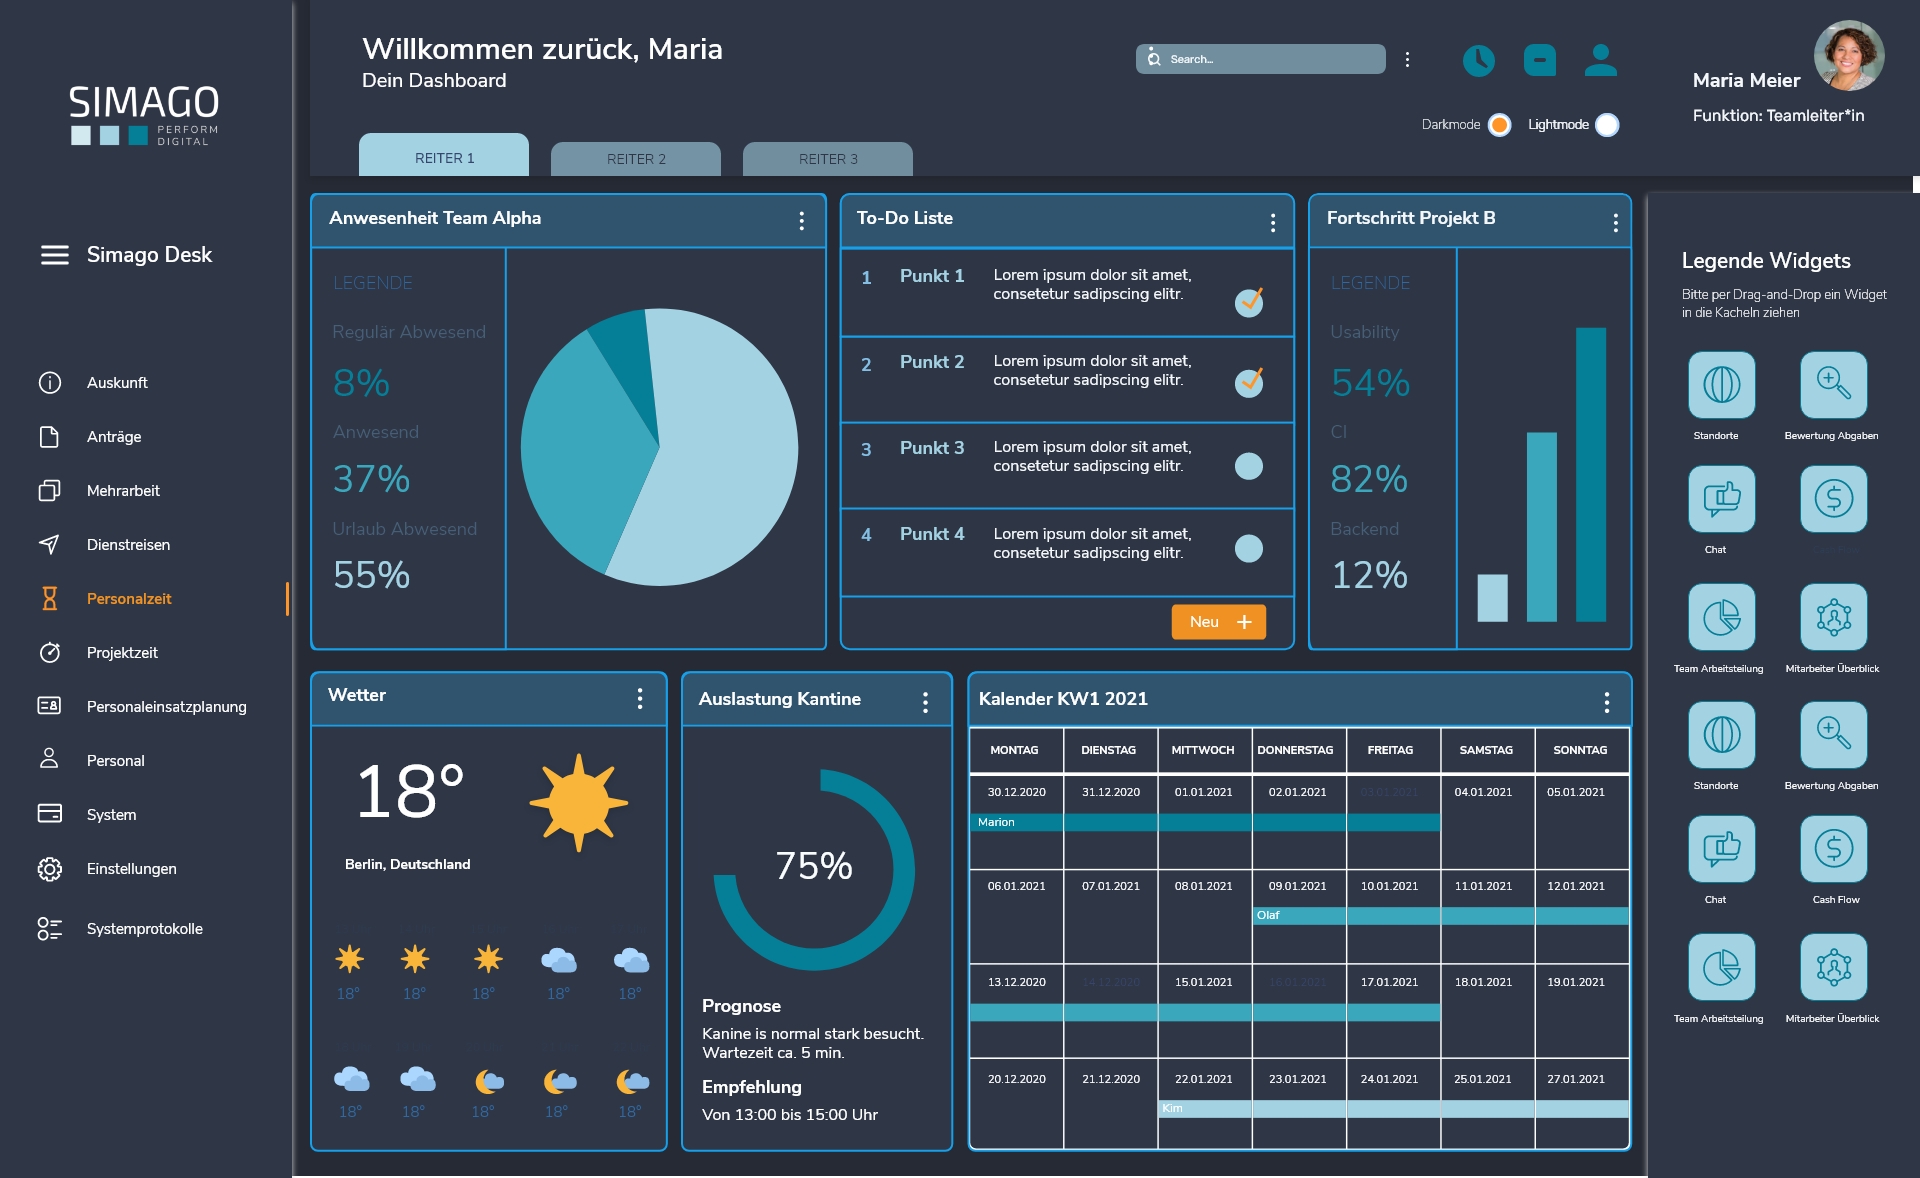This screenshot has width=1920, height=1178.
Task: Switch on the Lightmode radio button
Action: [x=1606, y=125]
